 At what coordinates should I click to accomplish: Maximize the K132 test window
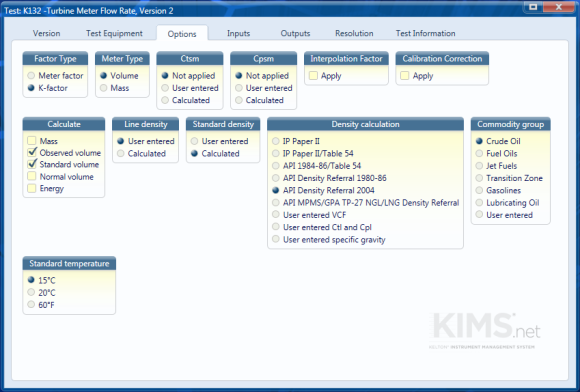coord(533,7)
